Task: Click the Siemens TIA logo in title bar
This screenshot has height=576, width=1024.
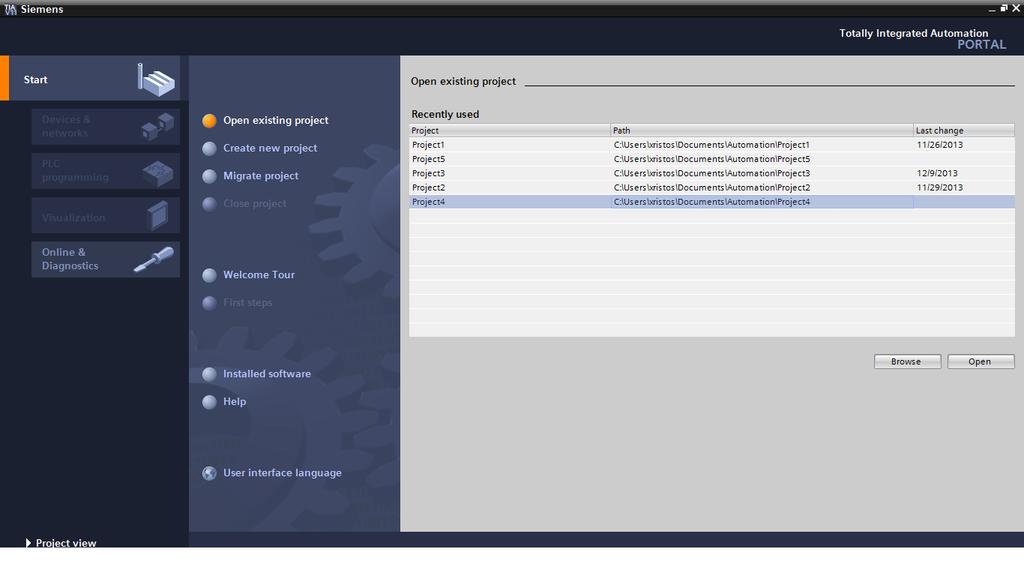Action: coord(10,9)
